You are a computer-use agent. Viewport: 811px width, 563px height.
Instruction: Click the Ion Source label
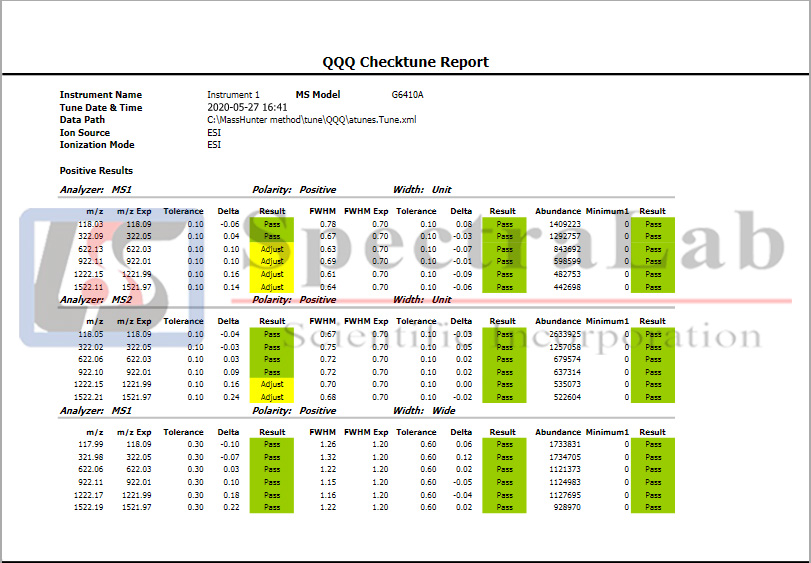tap(85, 132)
